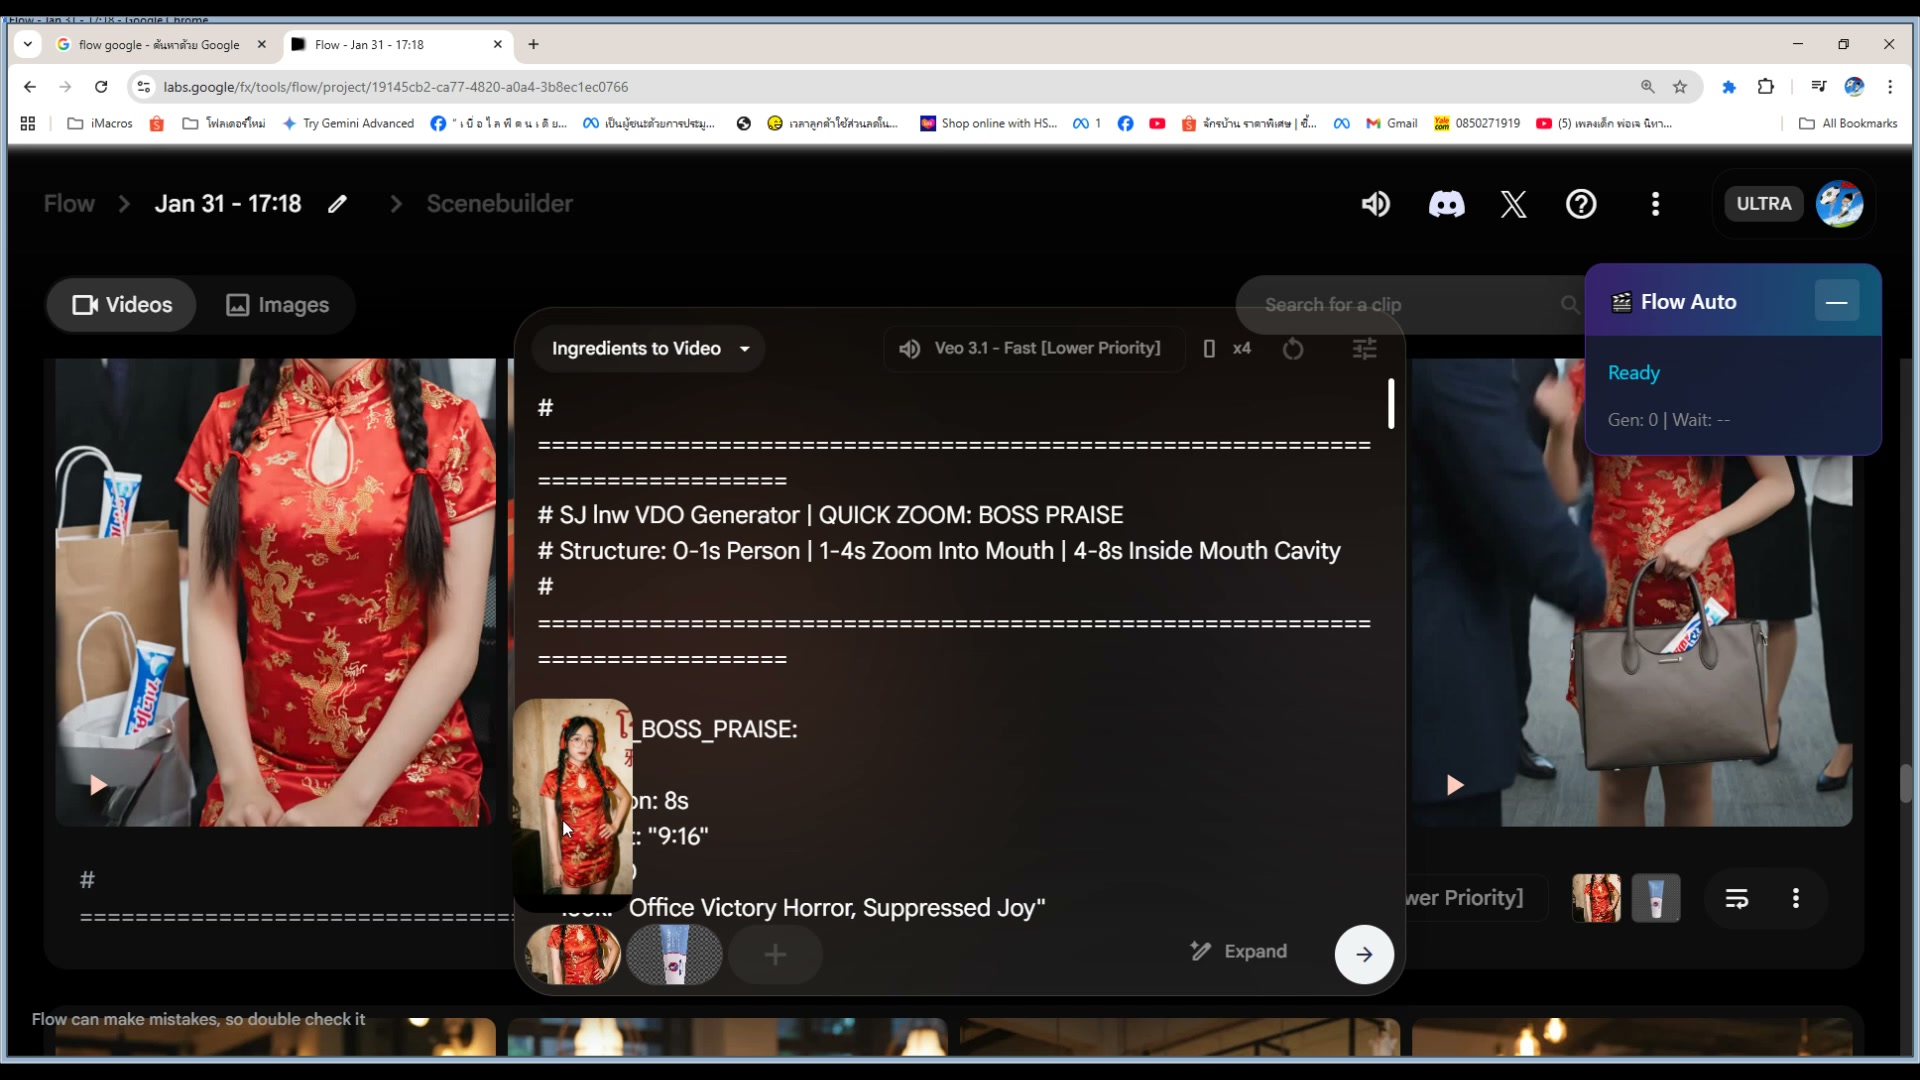1920x1080 pixels.
Task: Change the x4 output count
Action: (1241, 348)
